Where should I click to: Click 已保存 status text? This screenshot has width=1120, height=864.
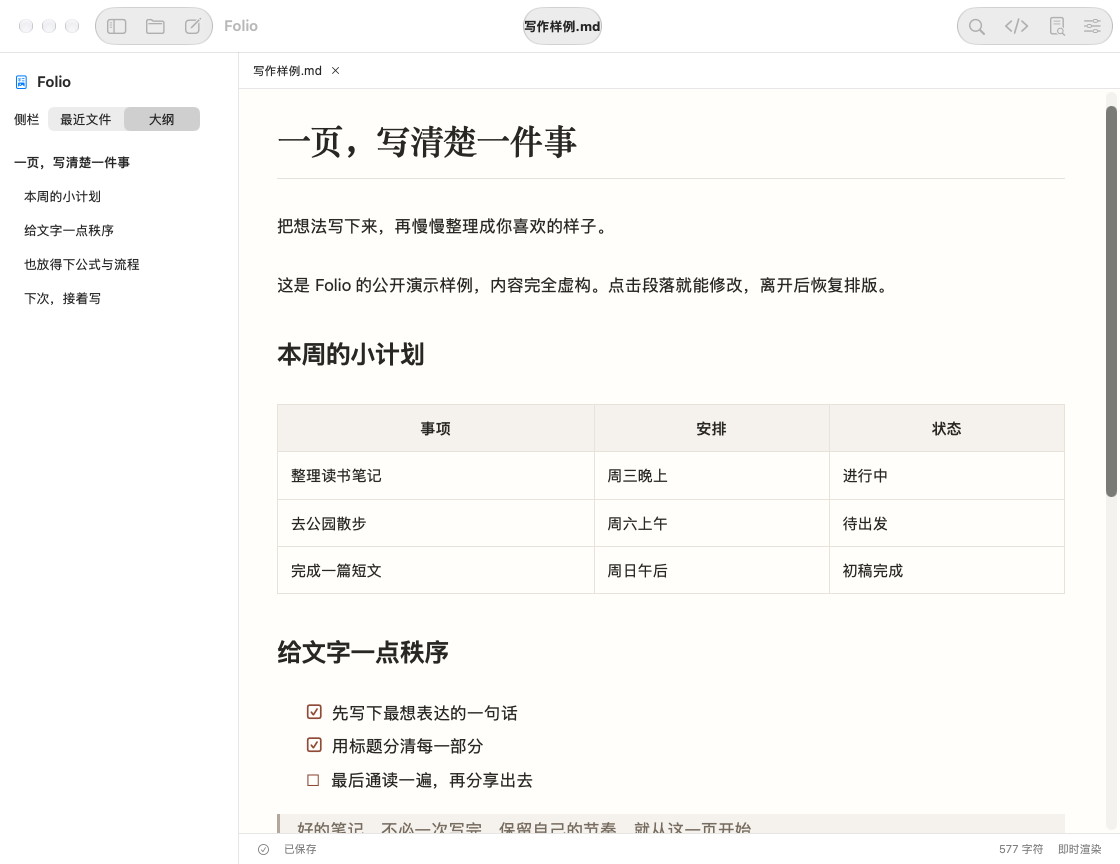click(x=300, y=849)
